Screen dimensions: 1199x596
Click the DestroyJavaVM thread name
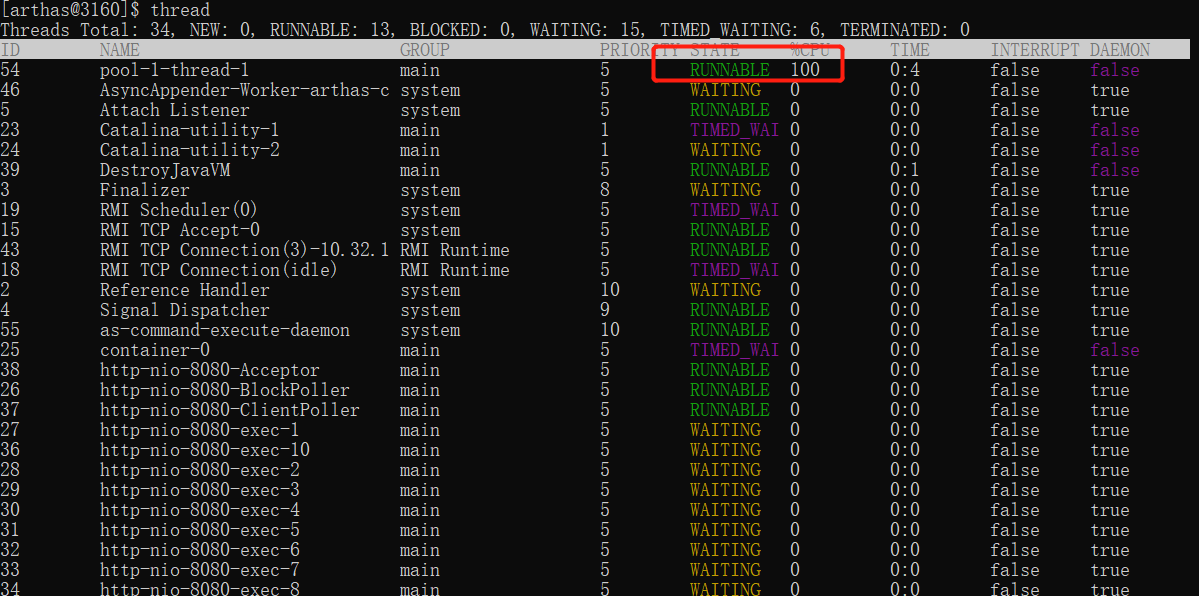click(165, 170)
